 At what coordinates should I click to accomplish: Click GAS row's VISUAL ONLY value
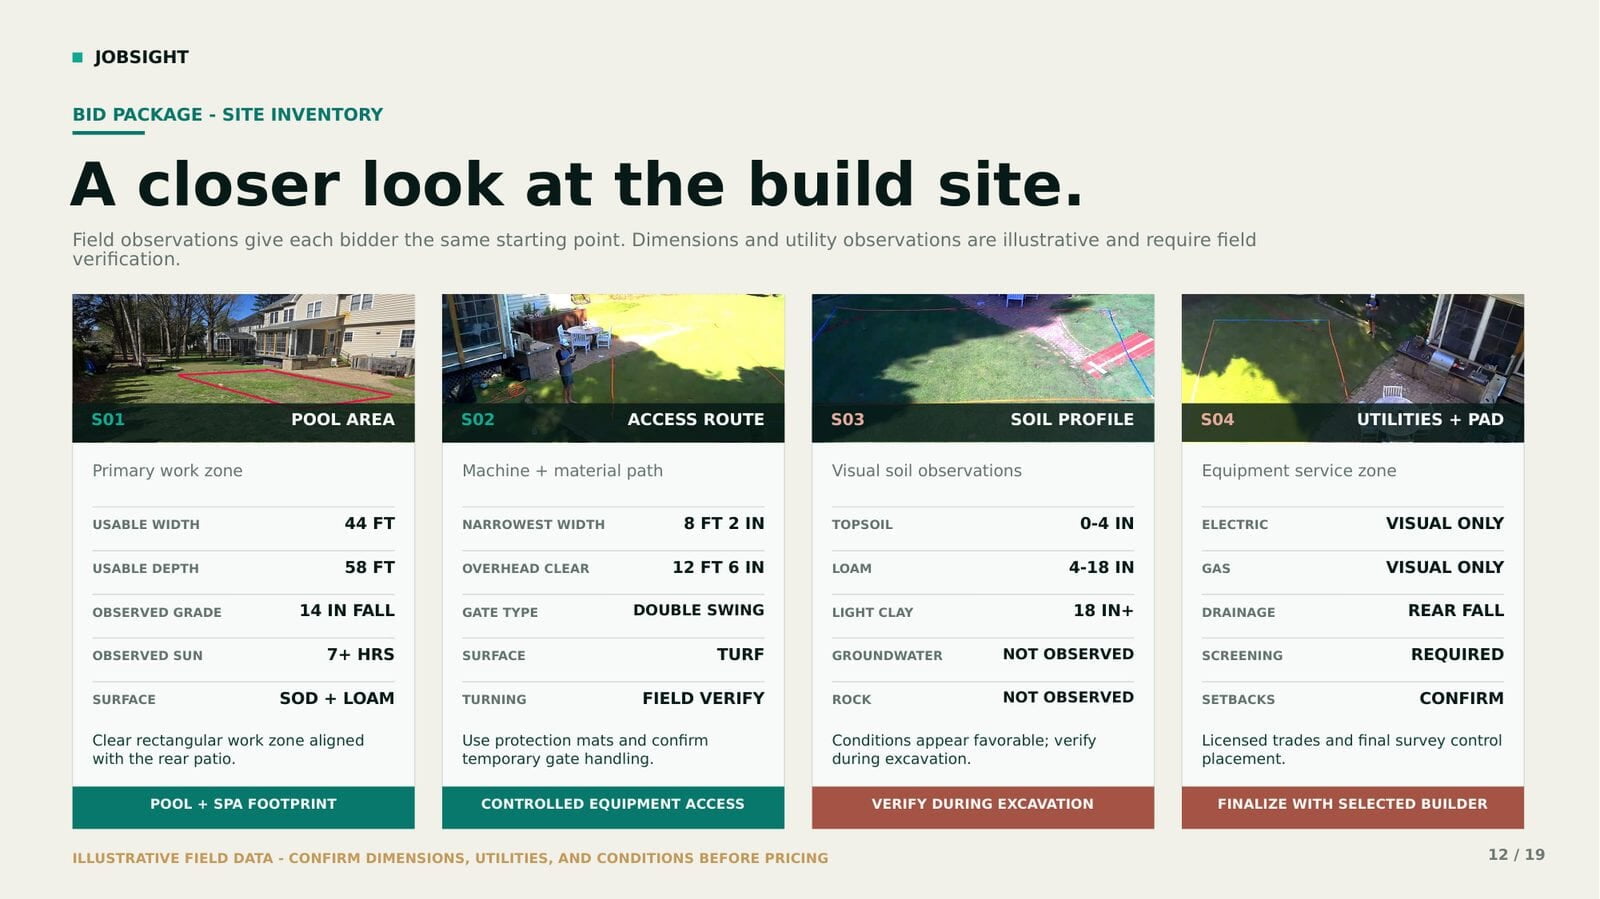point(1445,567)
